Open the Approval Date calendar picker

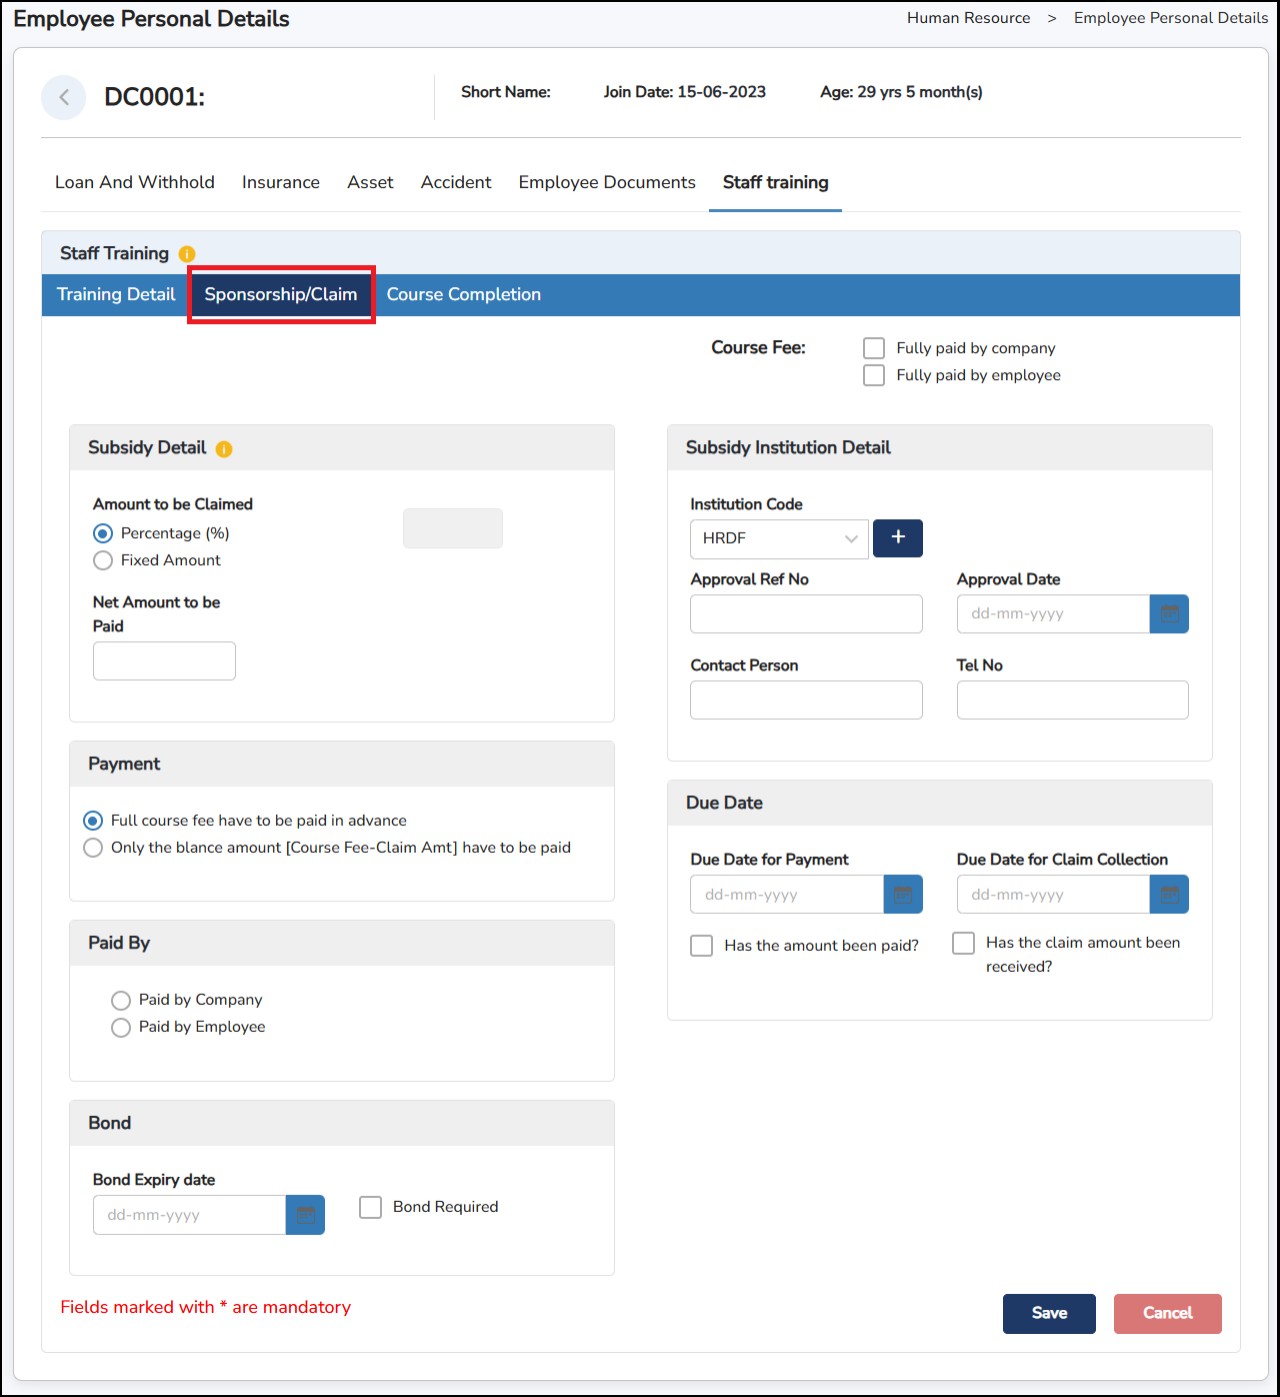(1168, 614)
